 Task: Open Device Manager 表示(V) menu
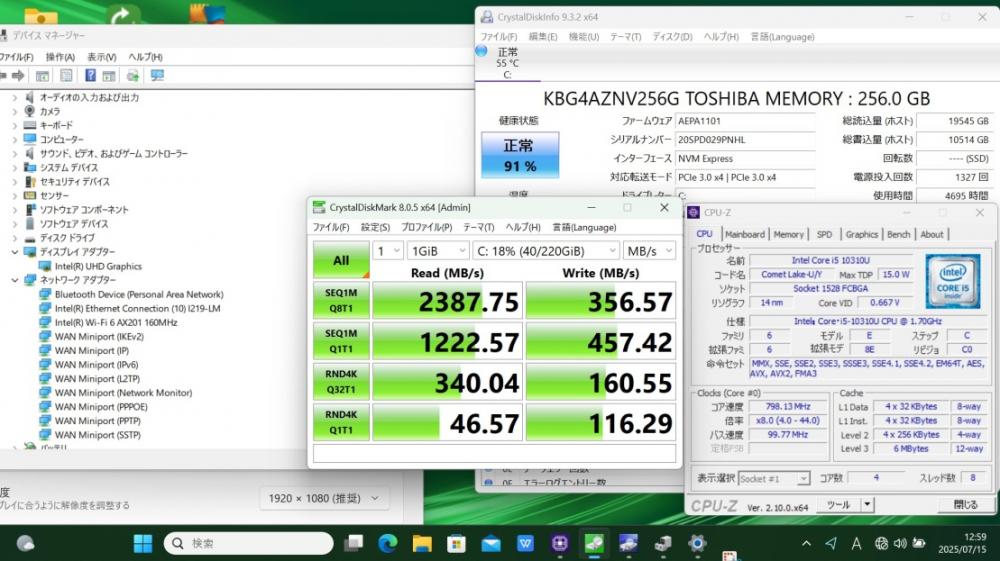coord(101,57)
